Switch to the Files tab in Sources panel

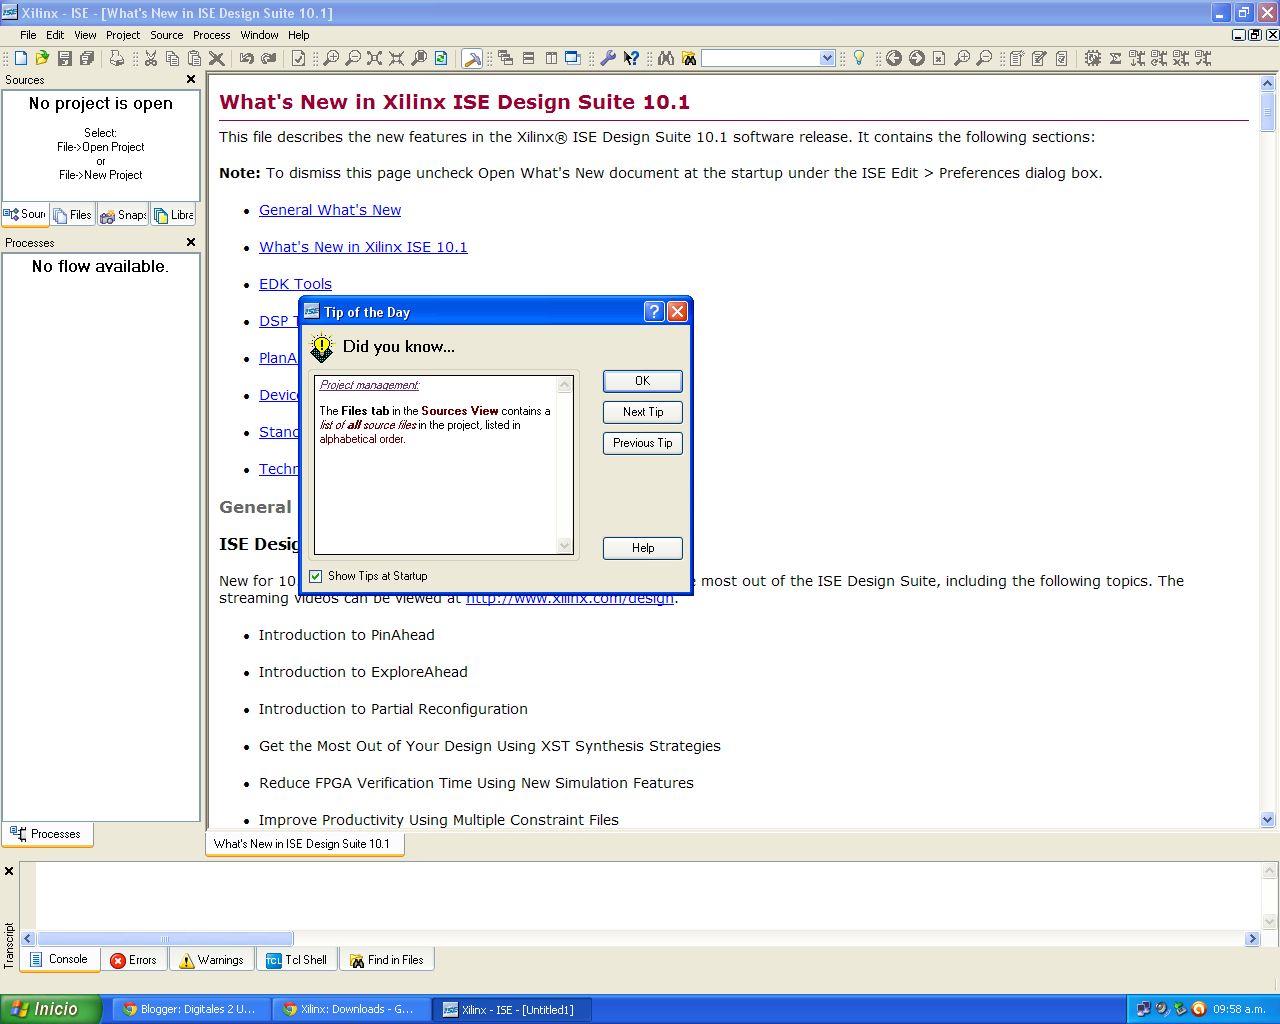pos(73,215)
